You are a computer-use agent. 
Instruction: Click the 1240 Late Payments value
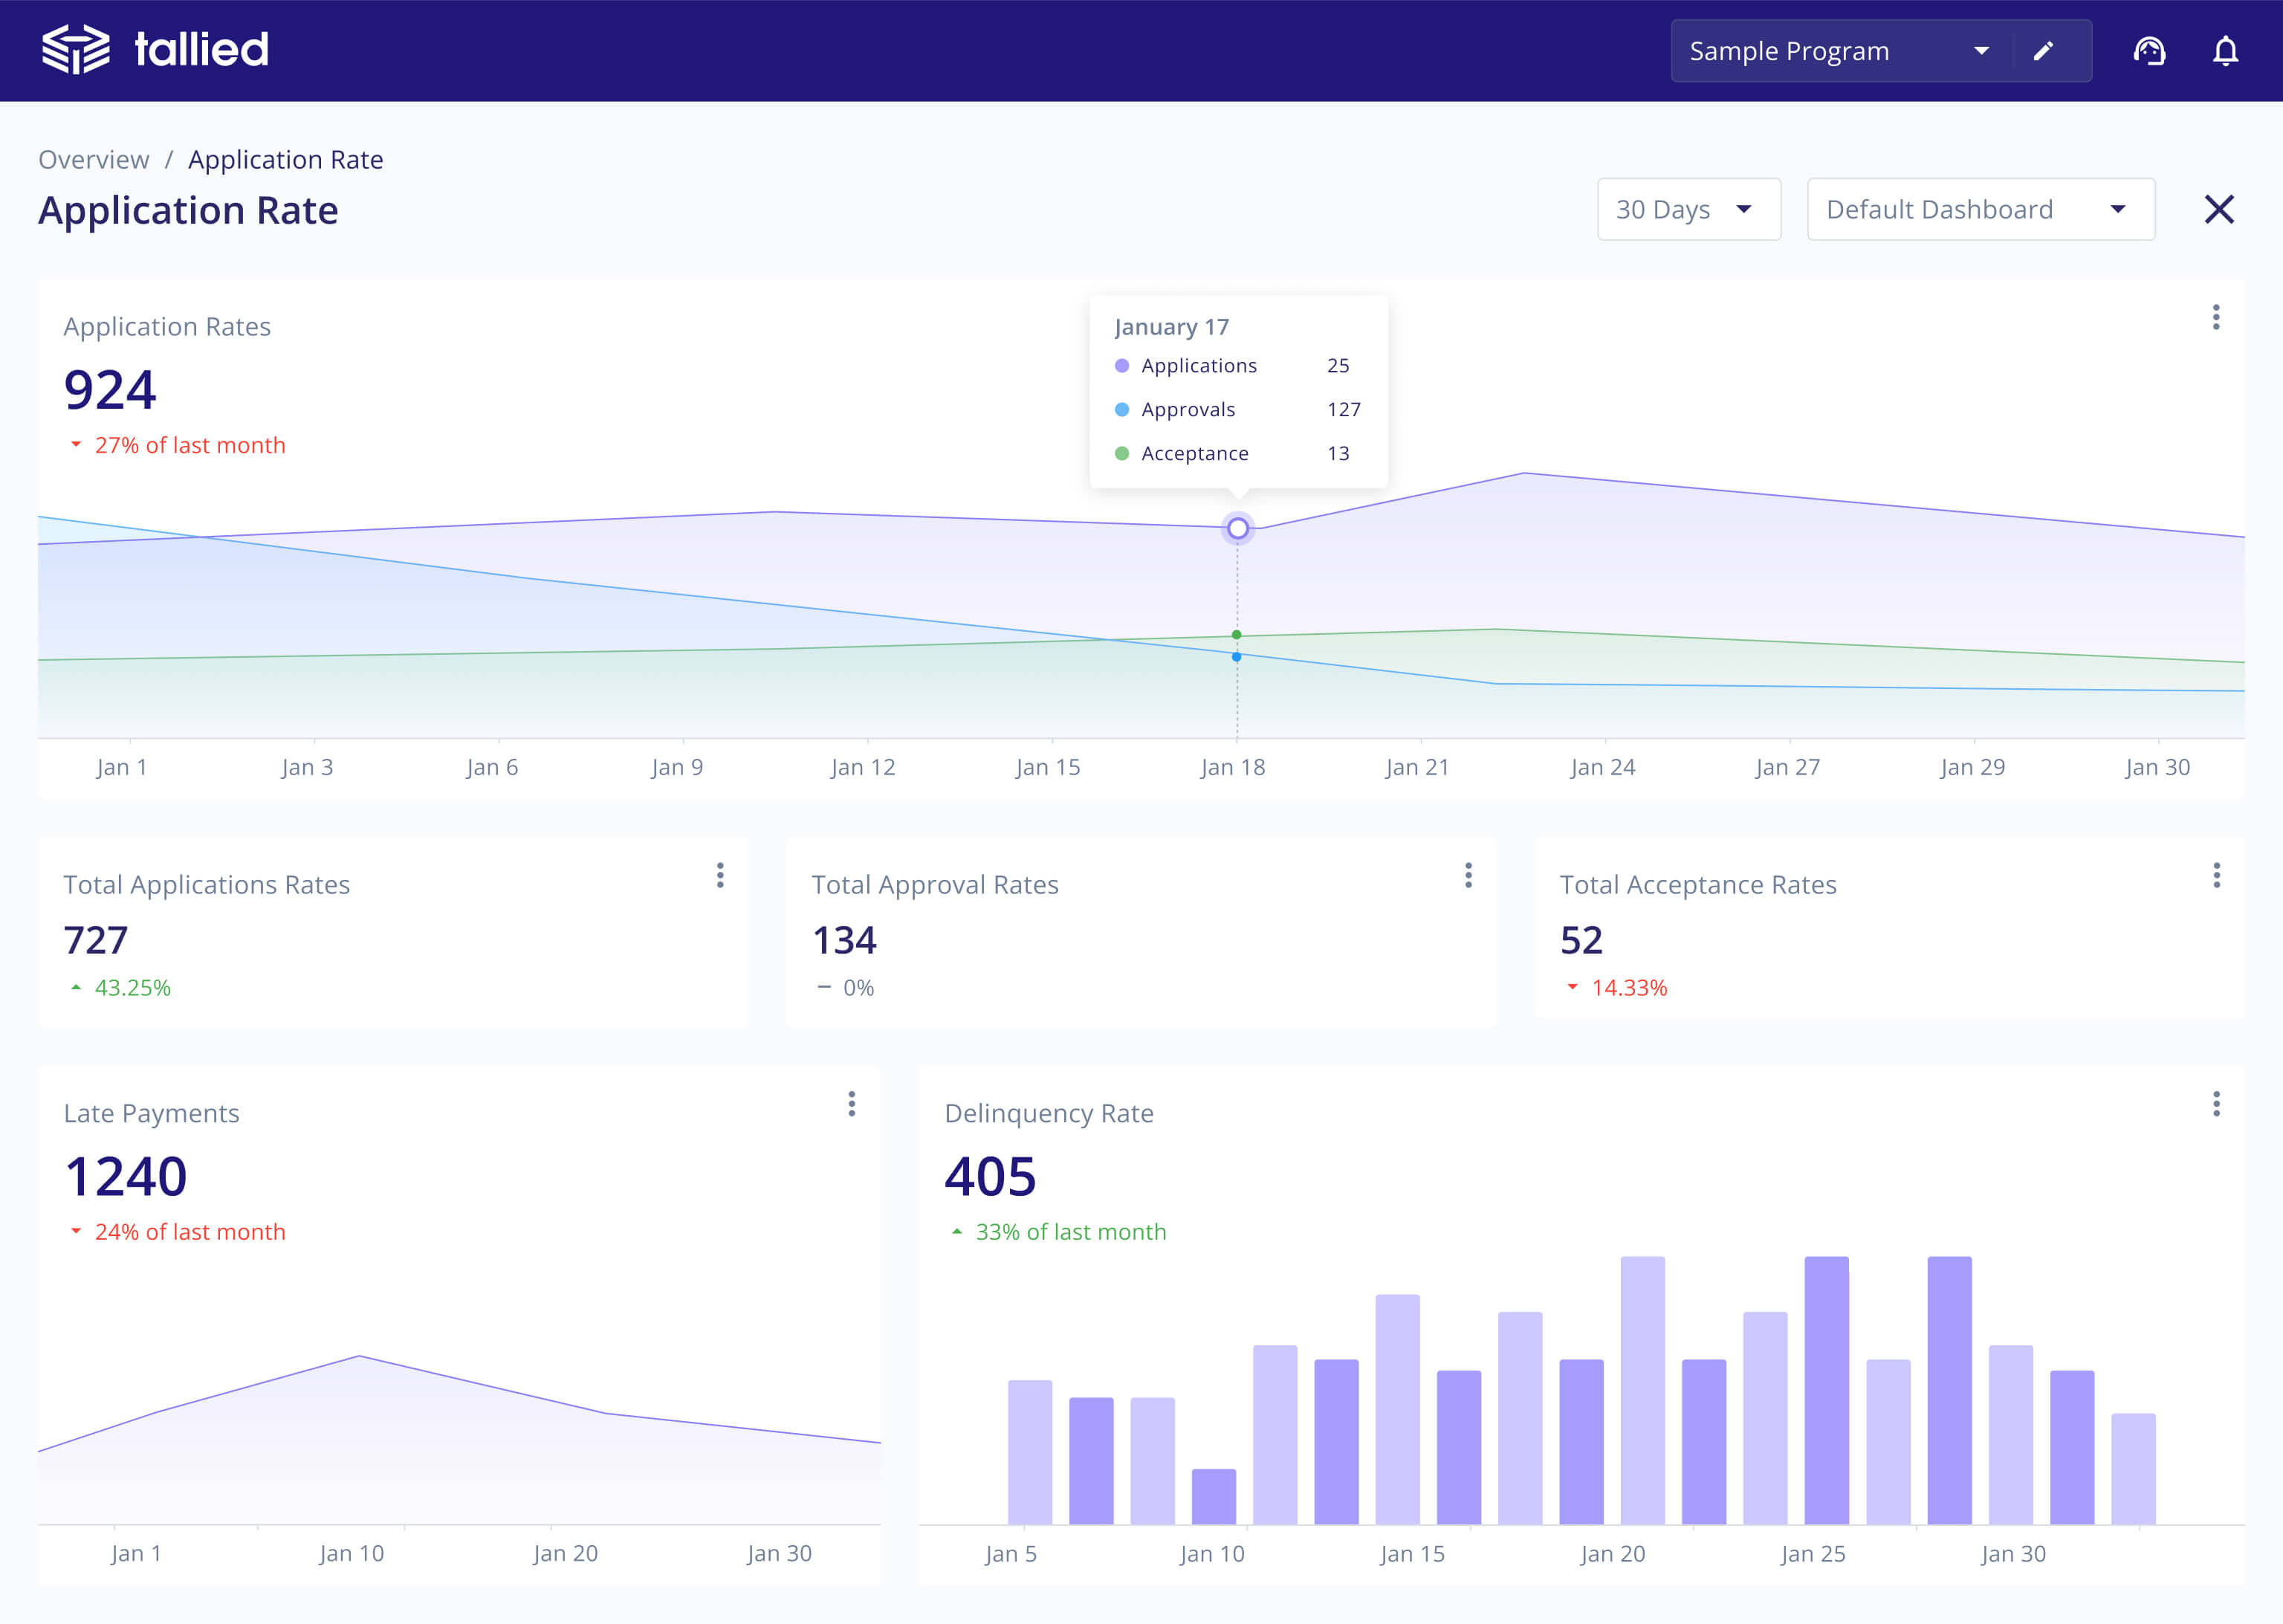point(125,1176)
